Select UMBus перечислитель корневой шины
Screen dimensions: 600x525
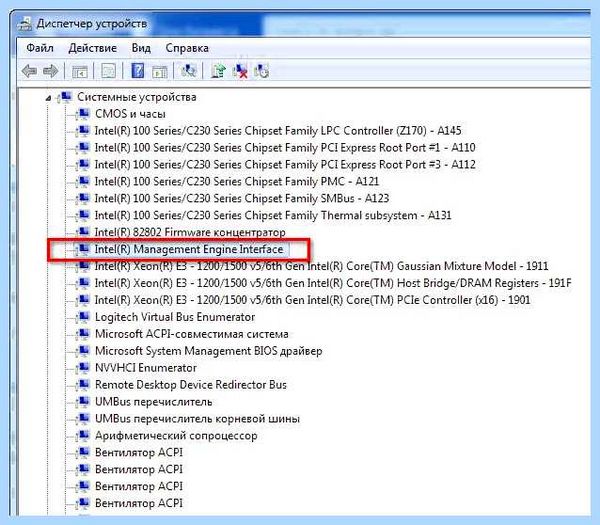(x=197, y=419)
